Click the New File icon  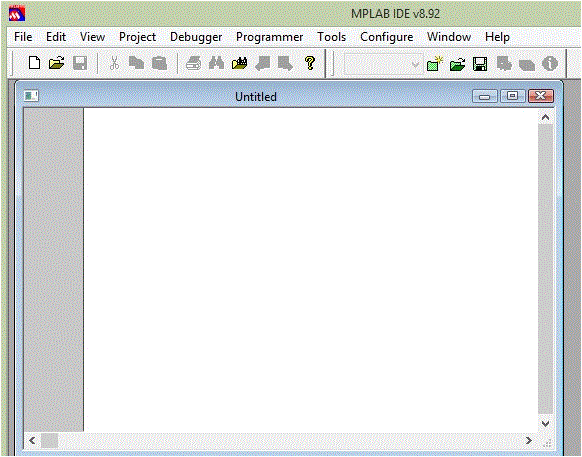pos(35,63)
